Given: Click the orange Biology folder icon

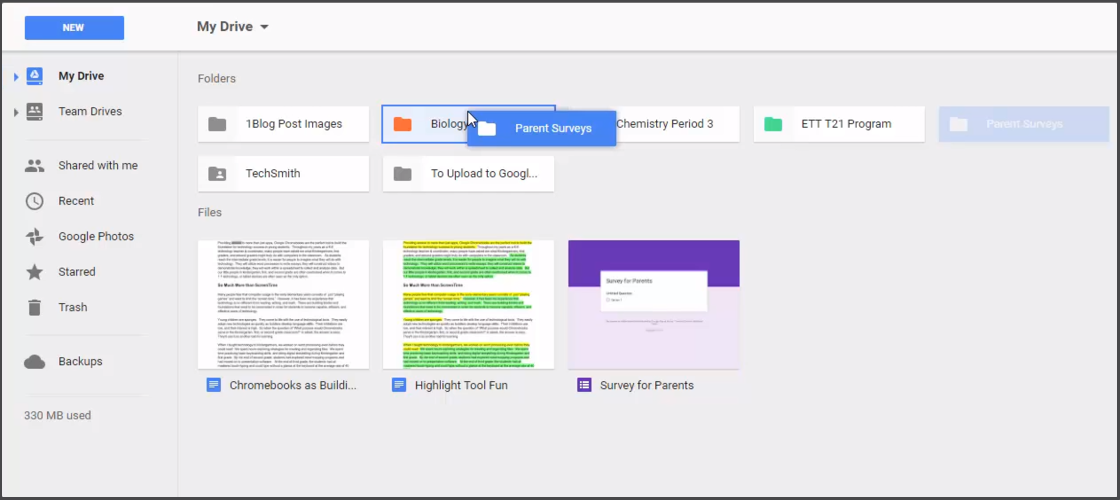Looking at the screenshot, I should click(x=403, y=124).
